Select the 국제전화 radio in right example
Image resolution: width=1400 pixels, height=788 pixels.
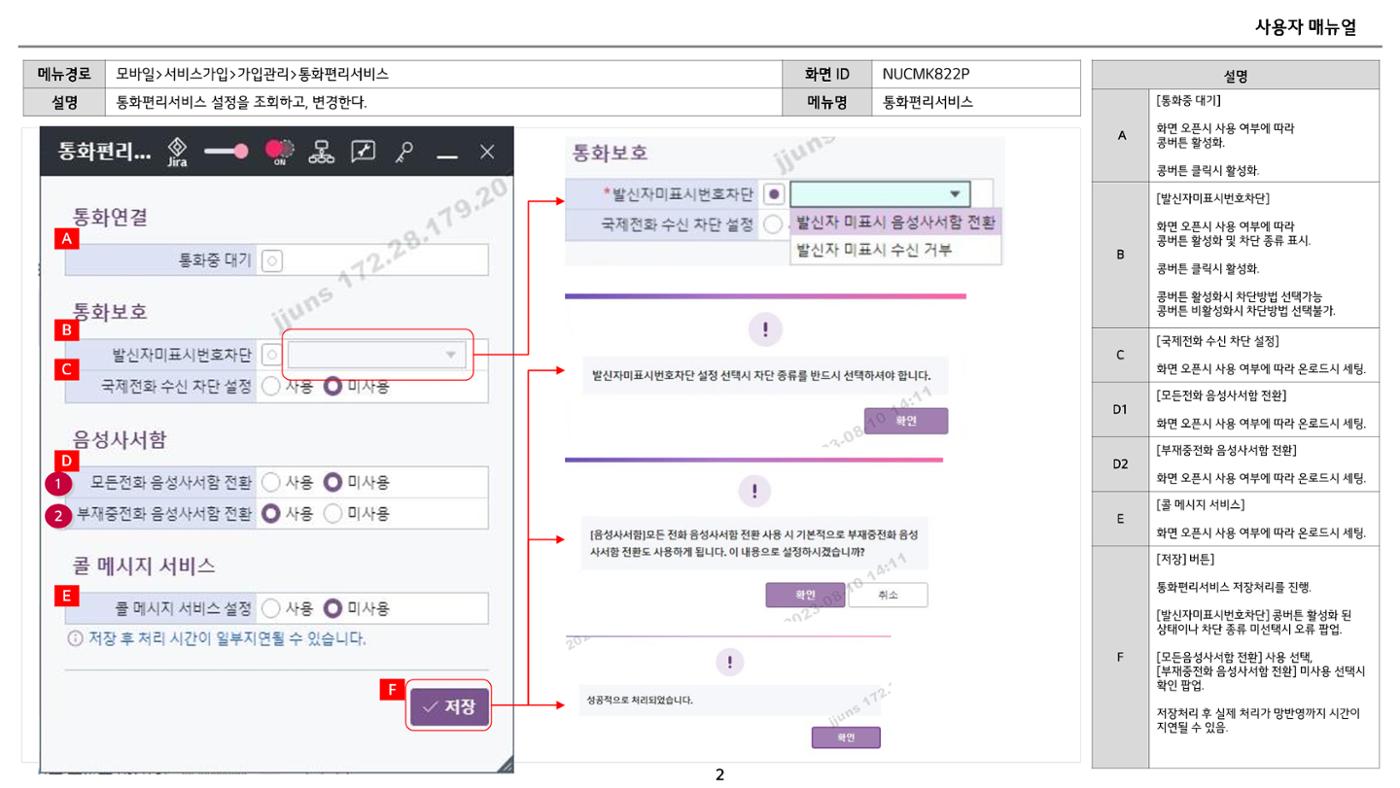click(x=773, y=225)
